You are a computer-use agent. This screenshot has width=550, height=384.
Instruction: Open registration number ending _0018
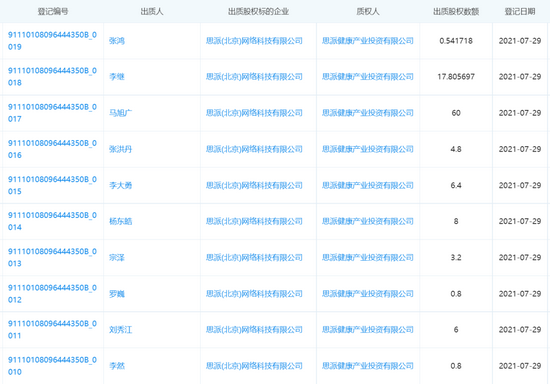click(52, 76)
